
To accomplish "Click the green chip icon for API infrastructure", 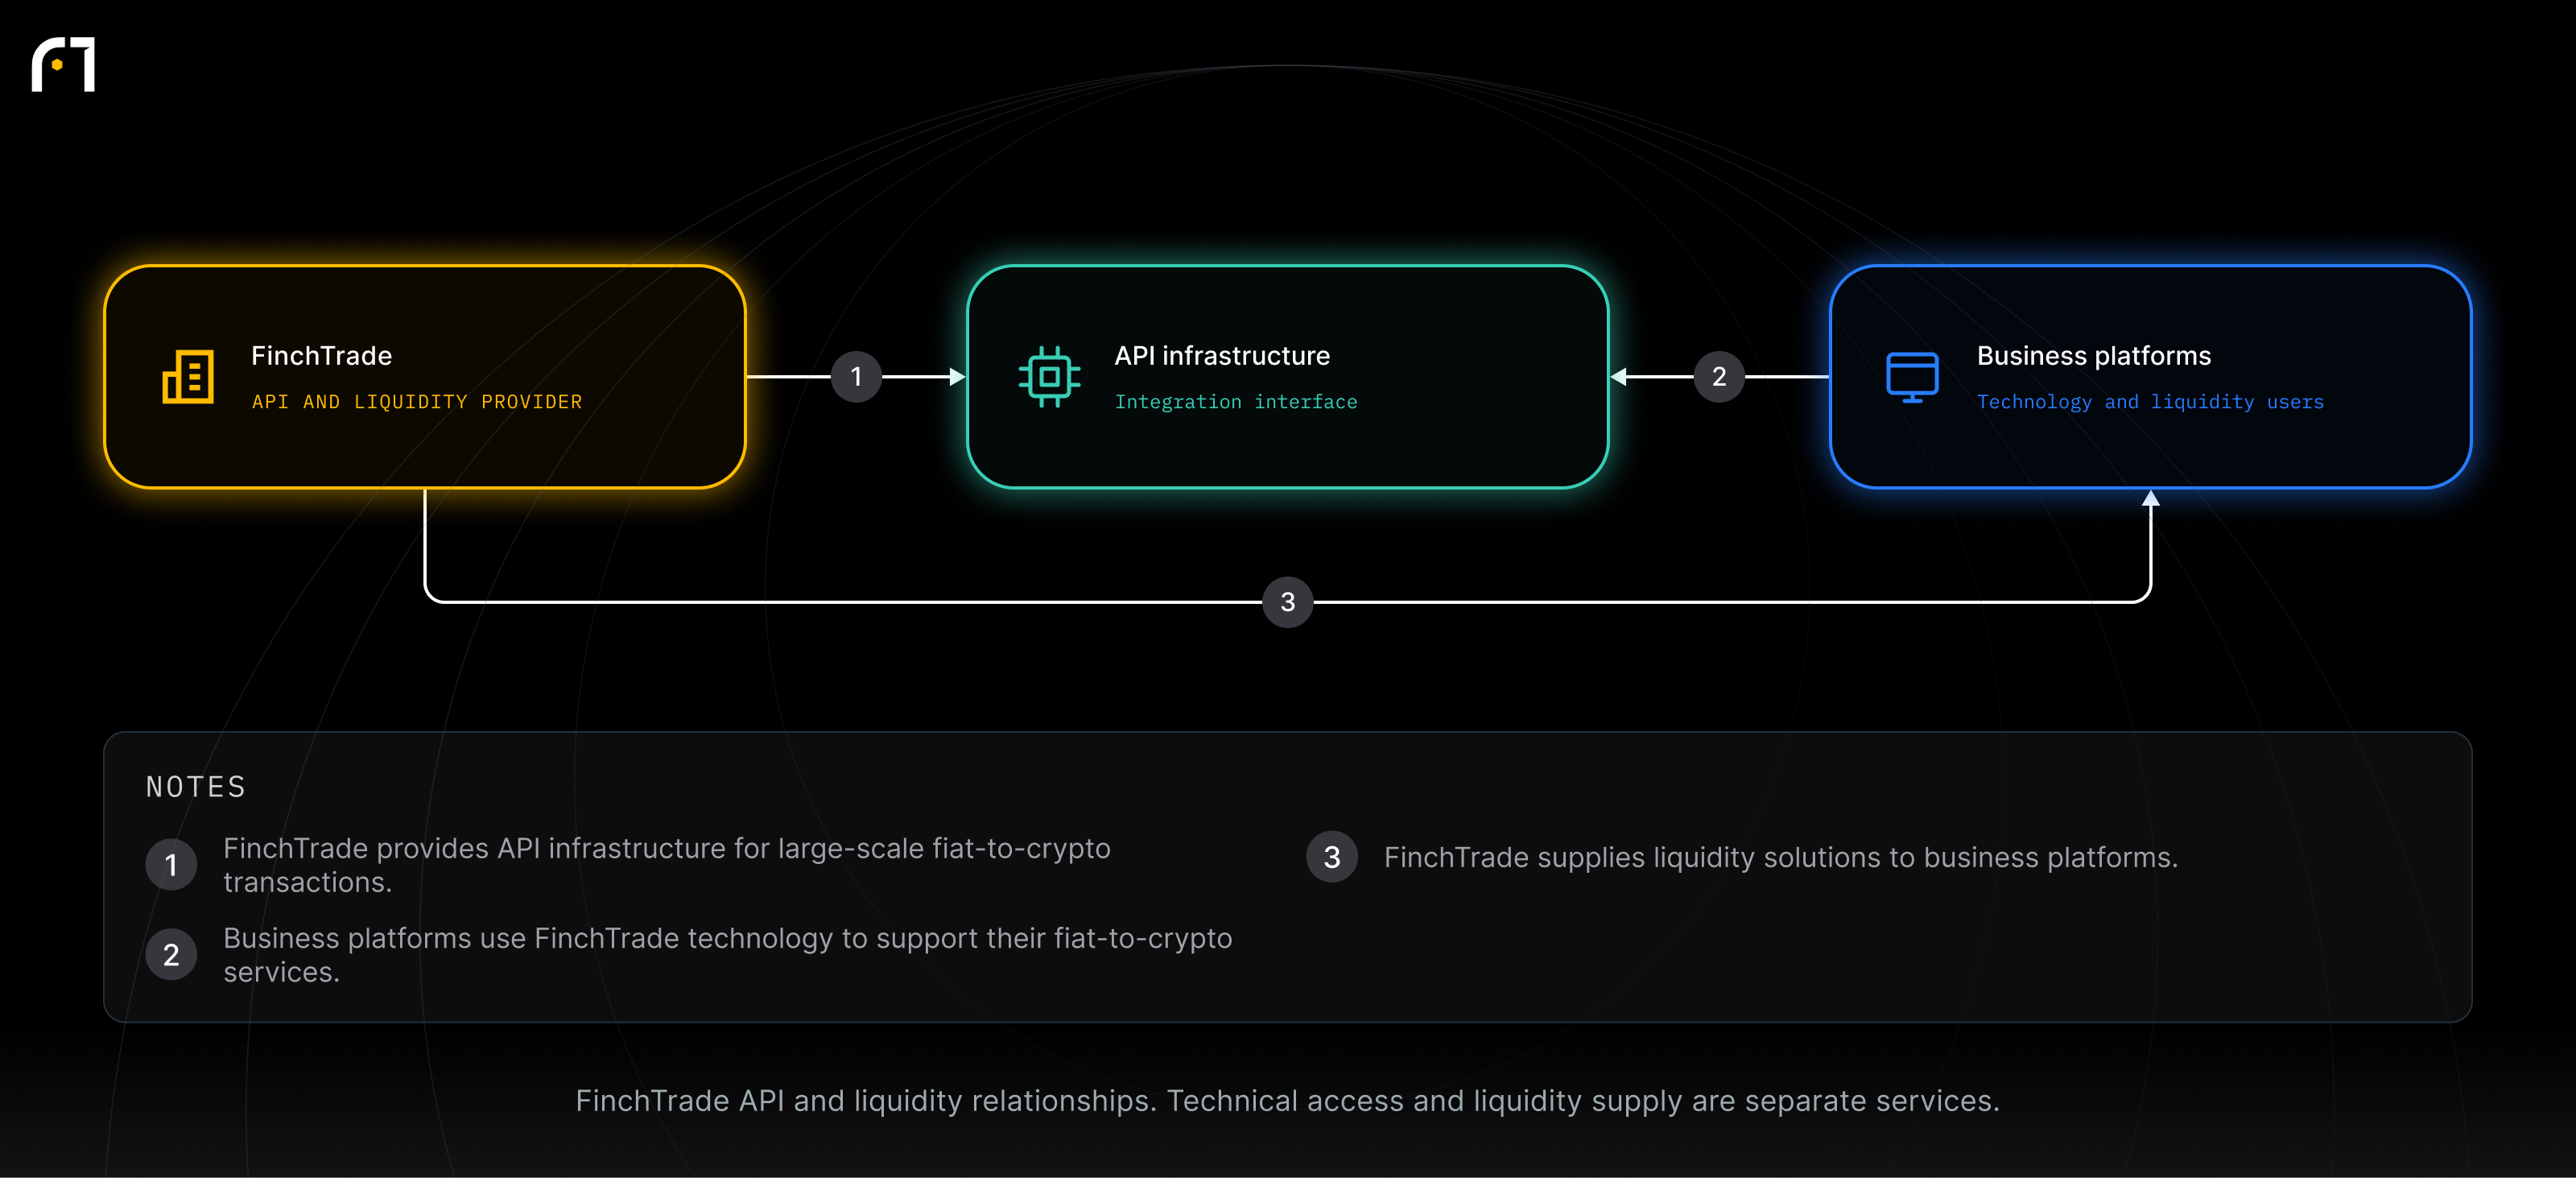I will pyautogui.click(x=1049, y=377).
